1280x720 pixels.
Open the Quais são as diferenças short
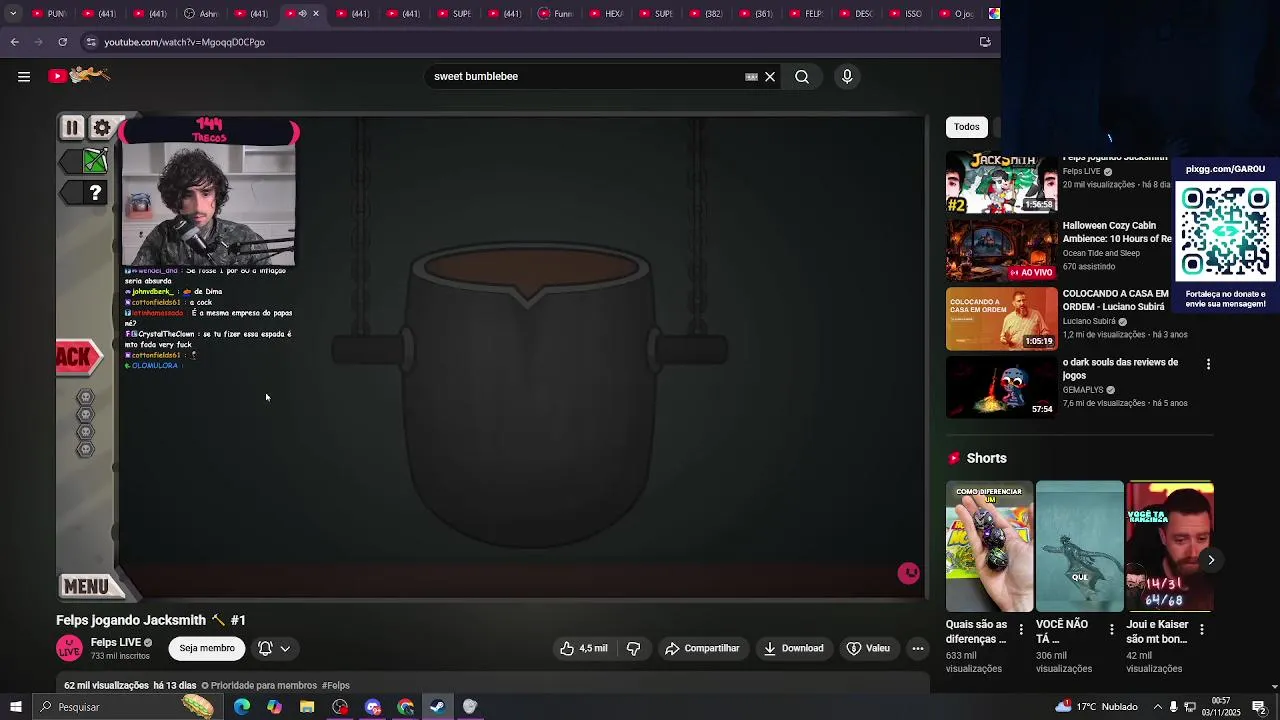click(989, 546)
